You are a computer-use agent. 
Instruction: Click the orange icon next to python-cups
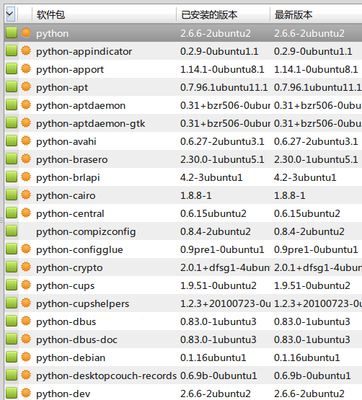point(26,285)
